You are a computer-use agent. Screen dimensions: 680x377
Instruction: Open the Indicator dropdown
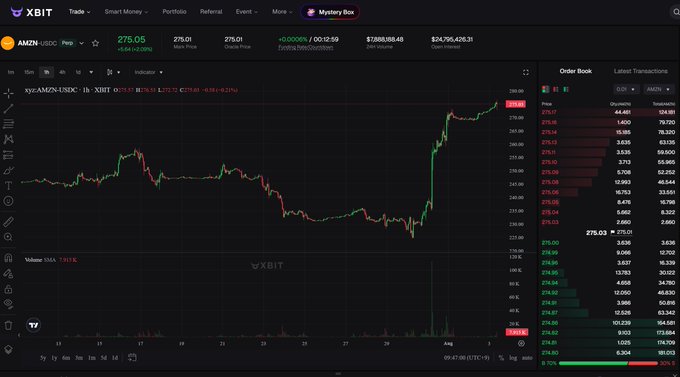tap(148, 72)
